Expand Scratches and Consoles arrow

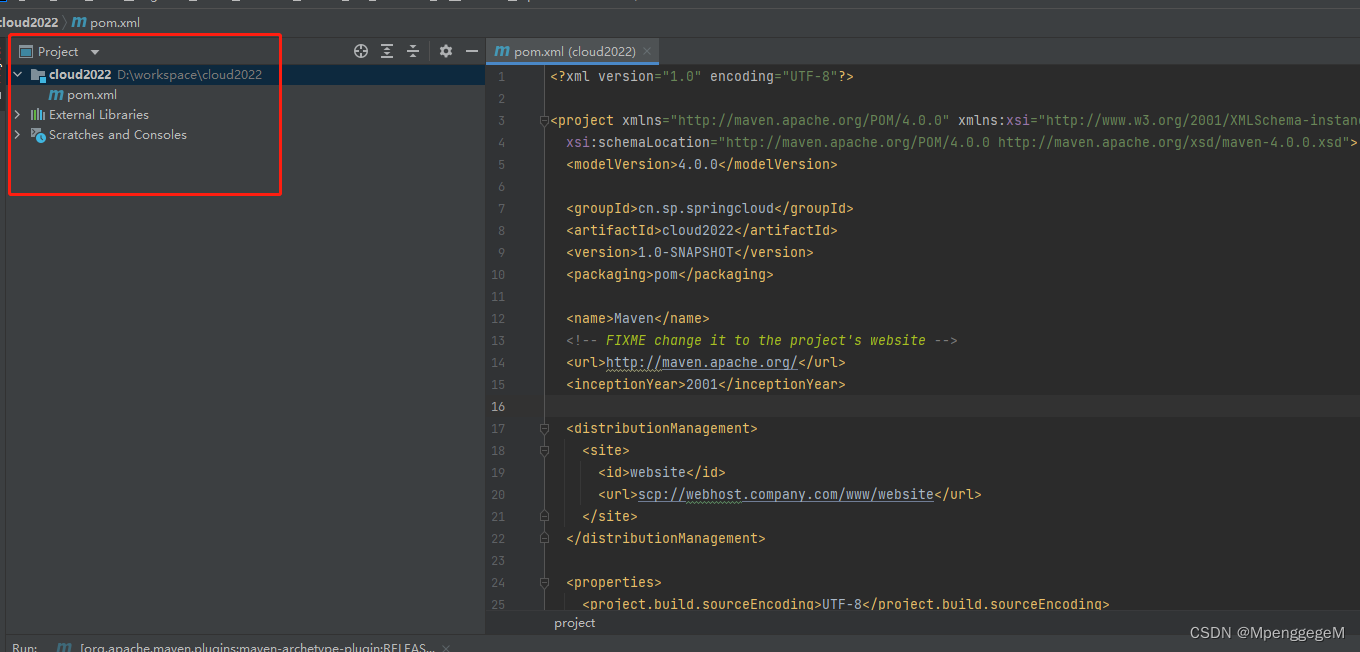17,134
